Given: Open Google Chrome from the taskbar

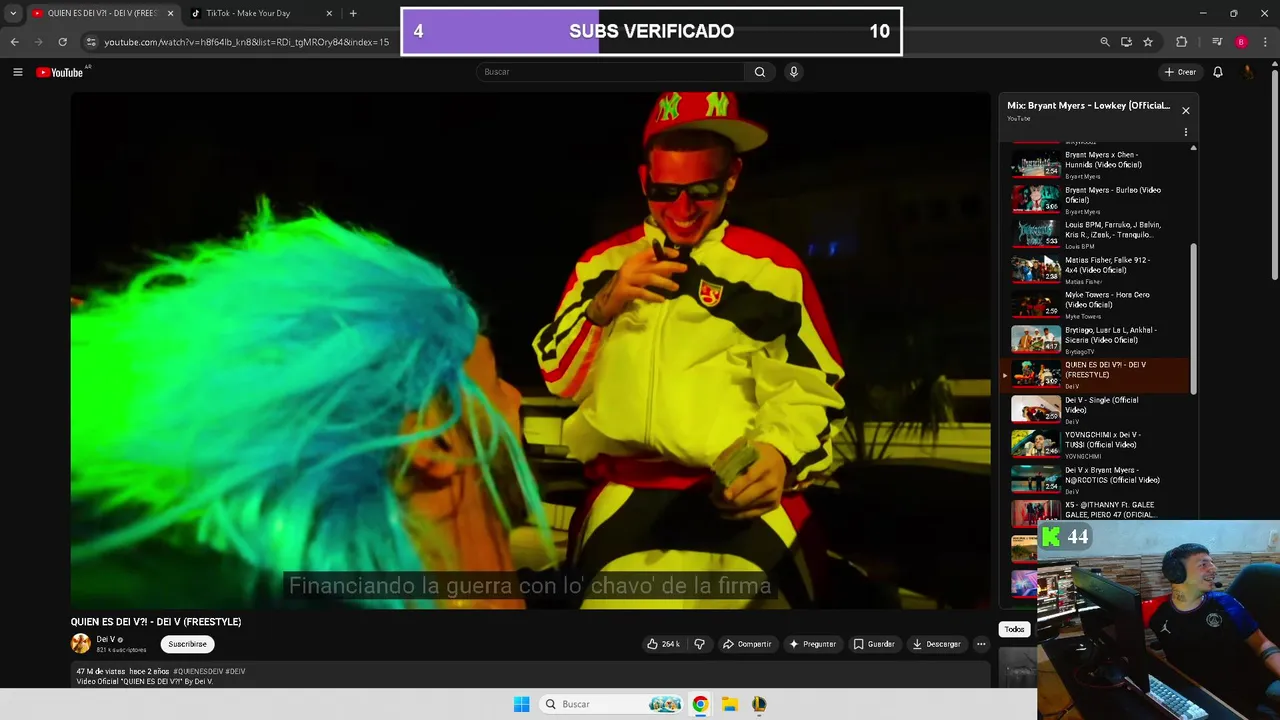Looking at the screenshot, I should 700,704.
